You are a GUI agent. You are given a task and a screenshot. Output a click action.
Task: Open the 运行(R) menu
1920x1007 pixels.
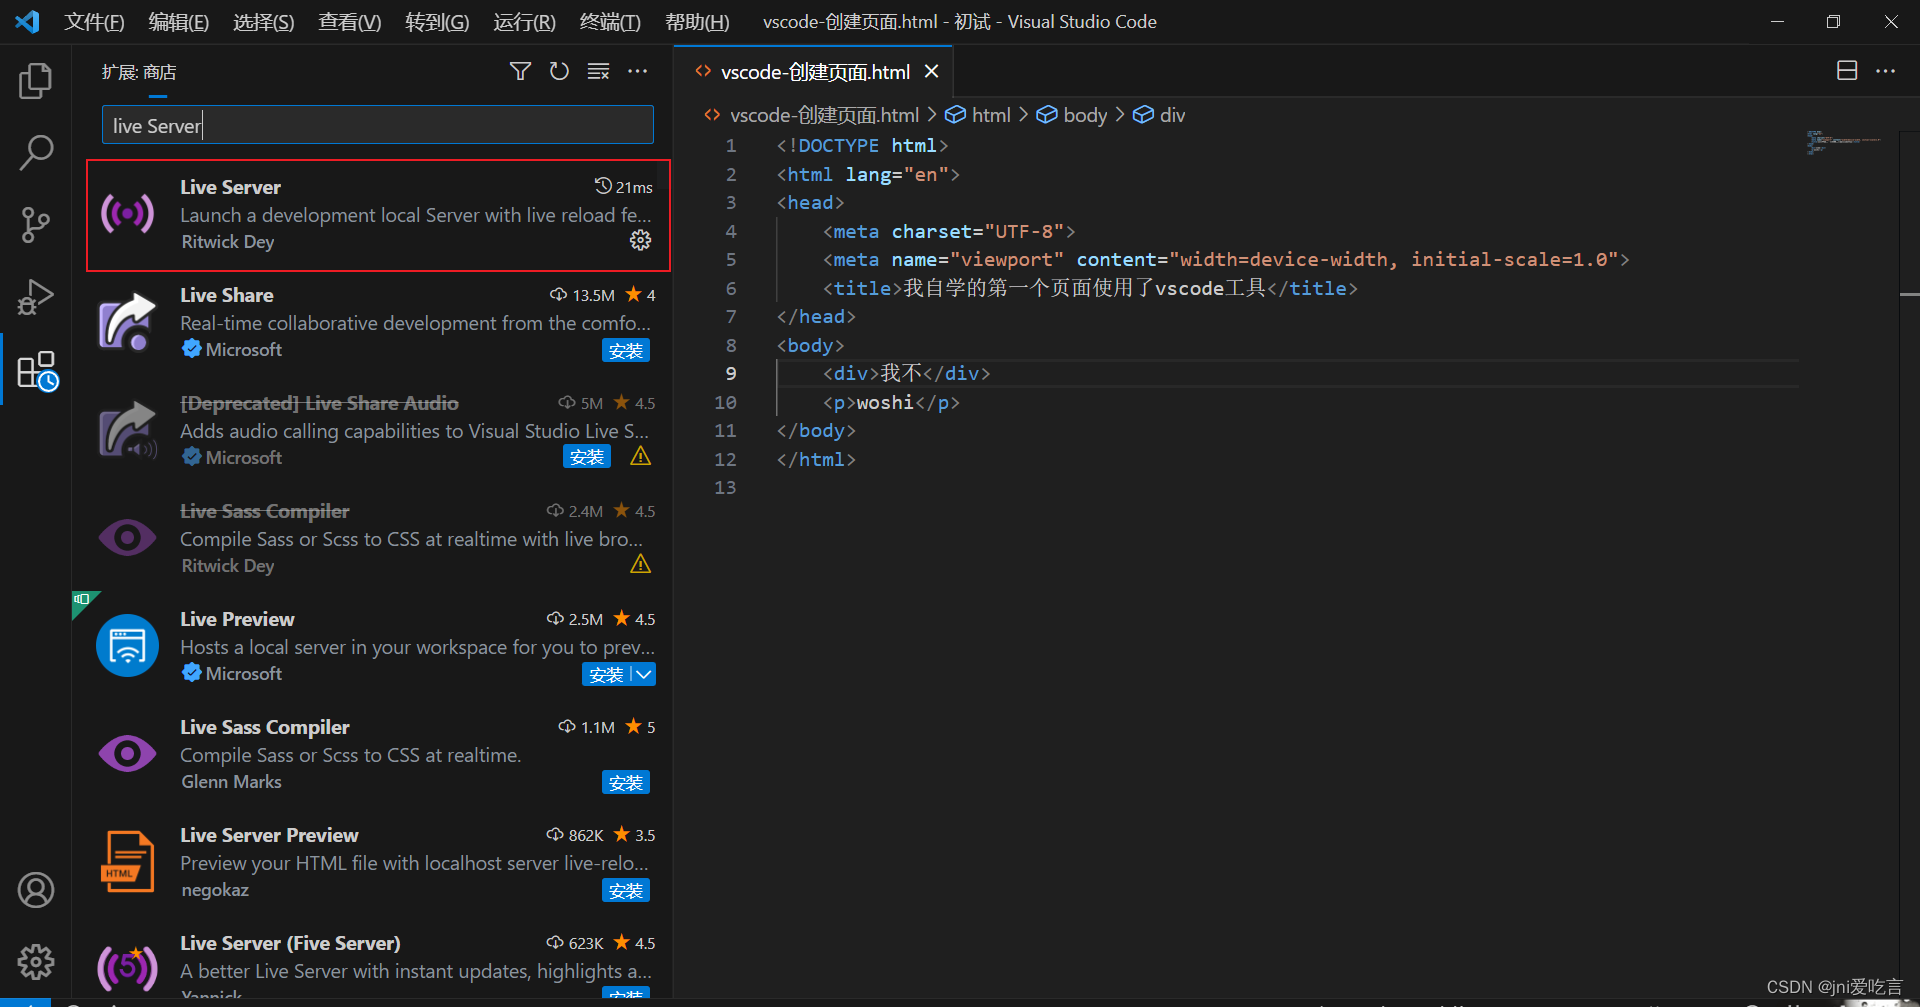[523, 21]
